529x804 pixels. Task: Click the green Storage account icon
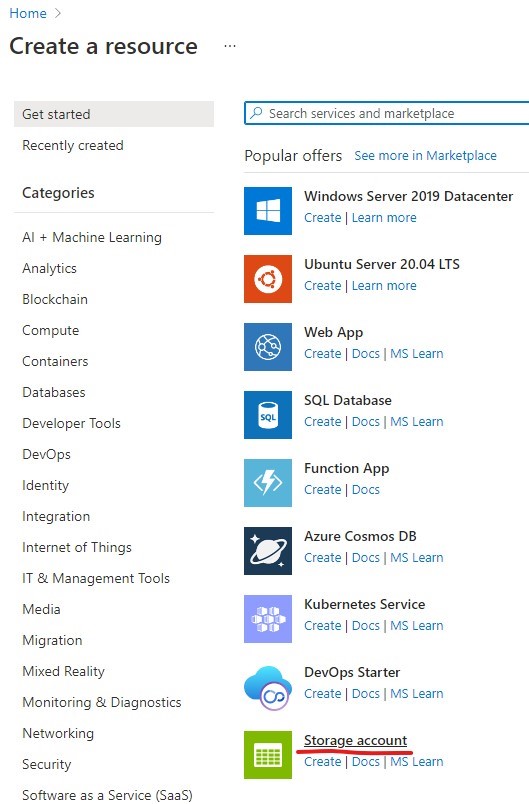tap(268, 755)
